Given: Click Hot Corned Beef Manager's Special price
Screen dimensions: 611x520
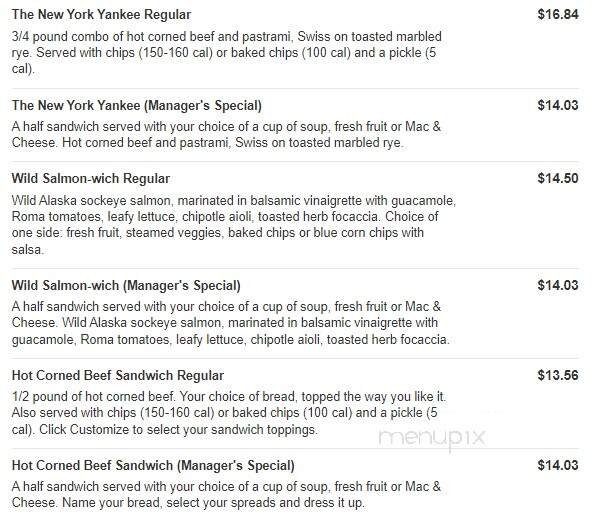Looking at the screenshot, I should tap(560, 466).
